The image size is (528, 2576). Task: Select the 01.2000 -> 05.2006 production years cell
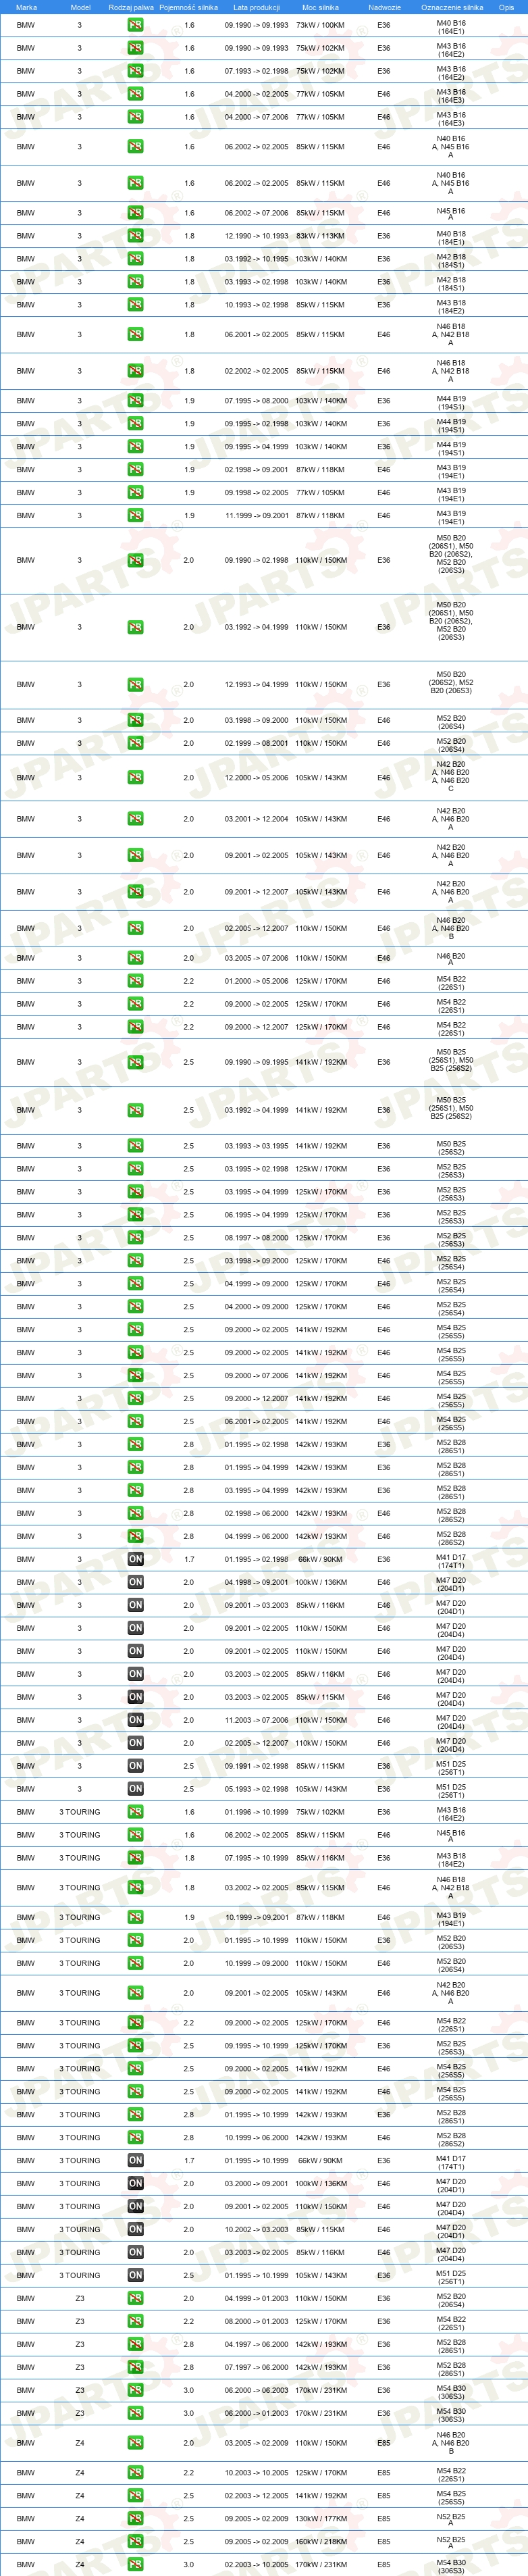[x=256, y=981]
